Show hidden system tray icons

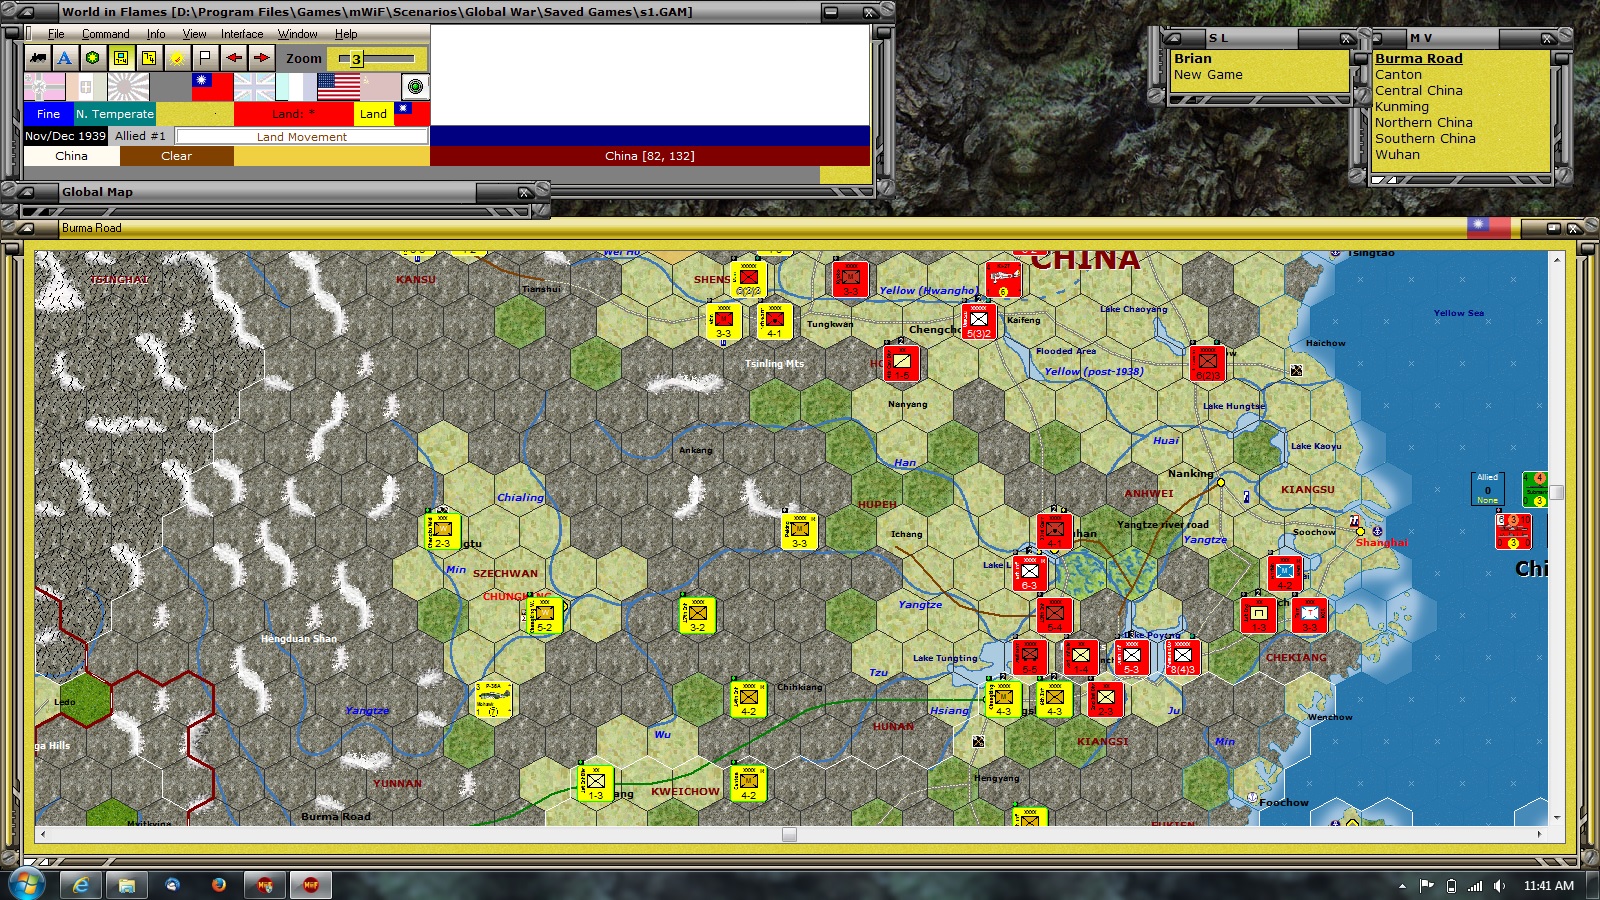(1402, 886)
